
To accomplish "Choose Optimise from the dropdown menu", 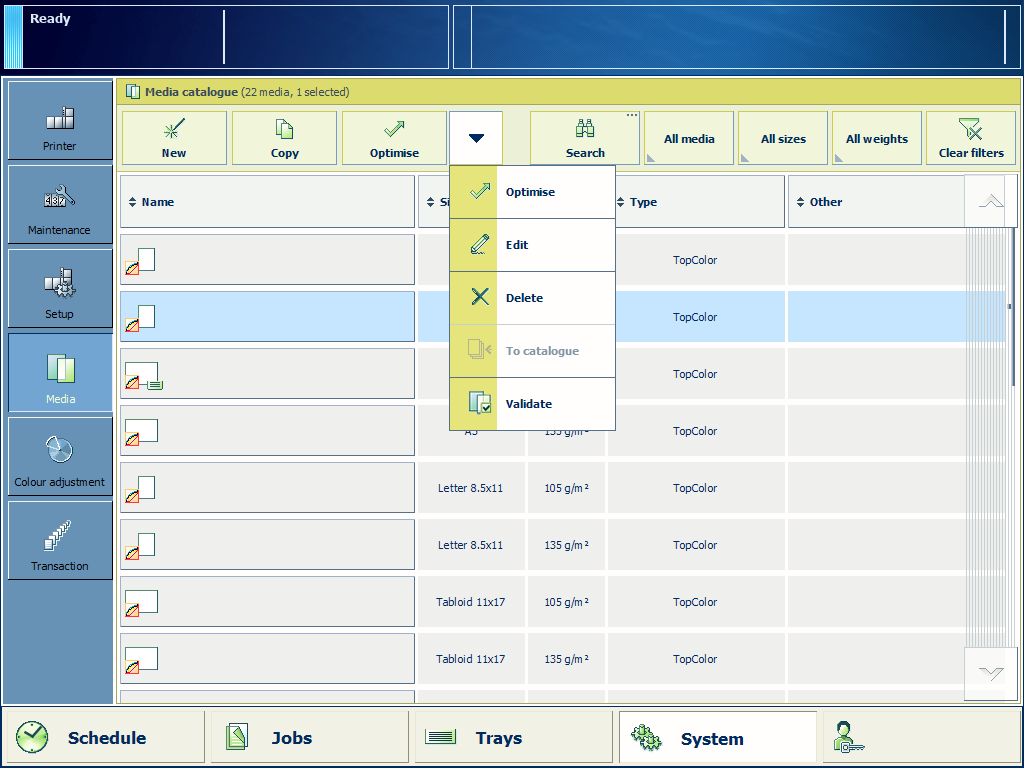I will pos(532,192).
